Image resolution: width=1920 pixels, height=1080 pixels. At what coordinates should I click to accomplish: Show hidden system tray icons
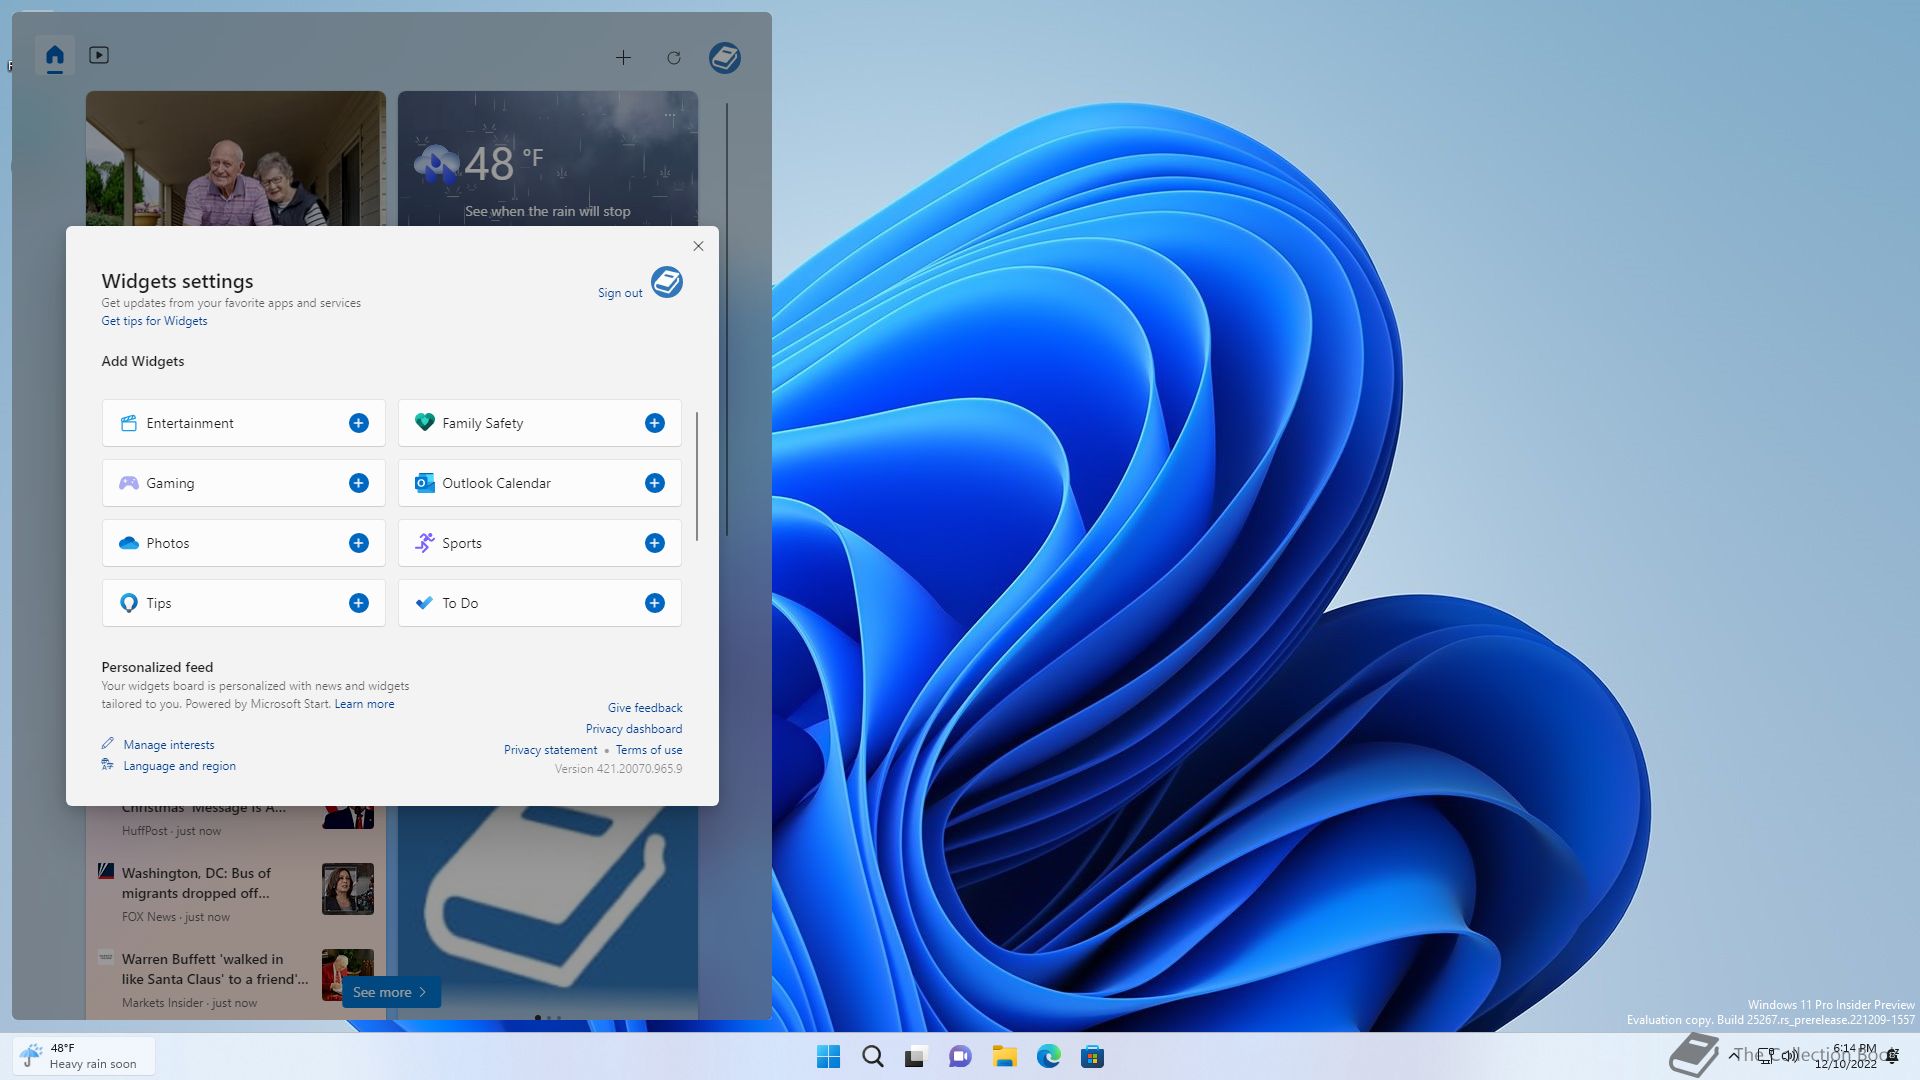(1733, 1055)
